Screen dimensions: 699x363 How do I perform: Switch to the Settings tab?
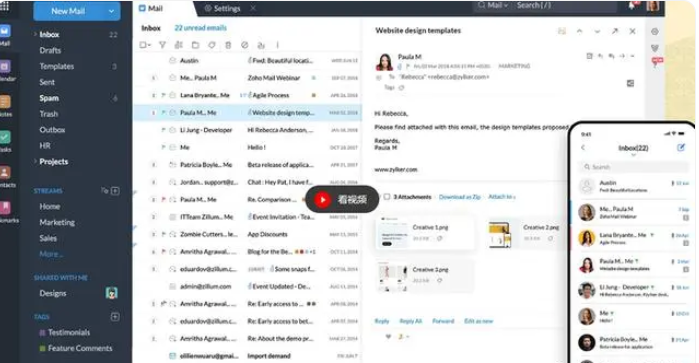point(223,8)
